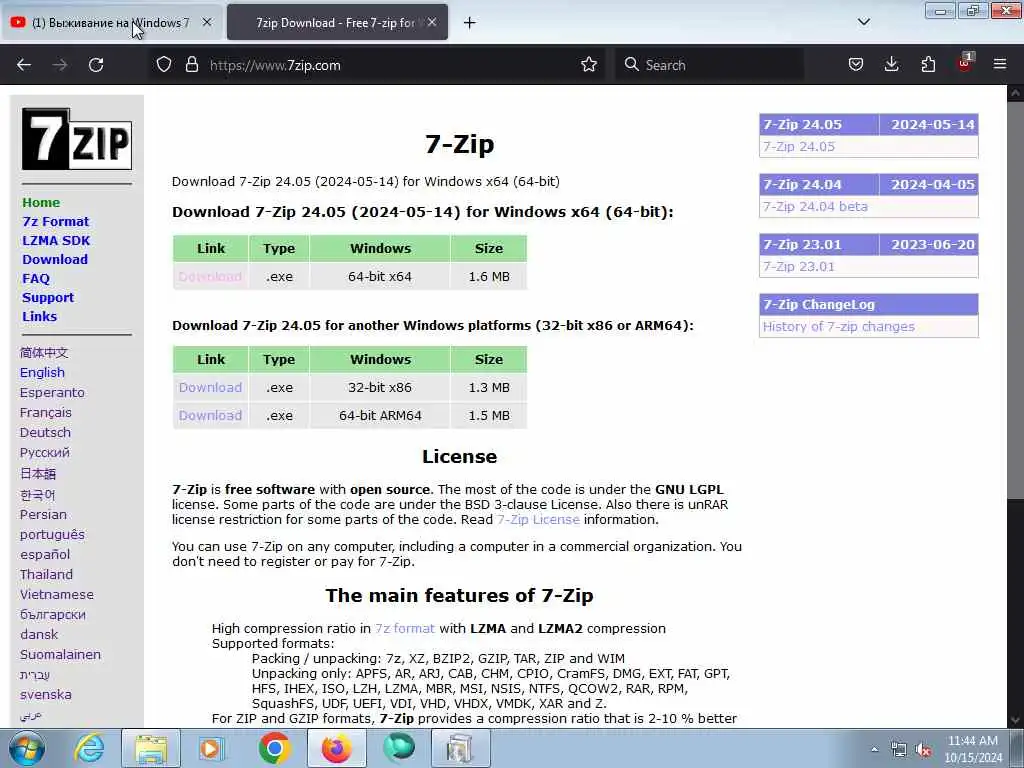The image size is (1024, 768).
Task: Open the LZMA SDK sidebar link
Action: (x=56, y=240)
